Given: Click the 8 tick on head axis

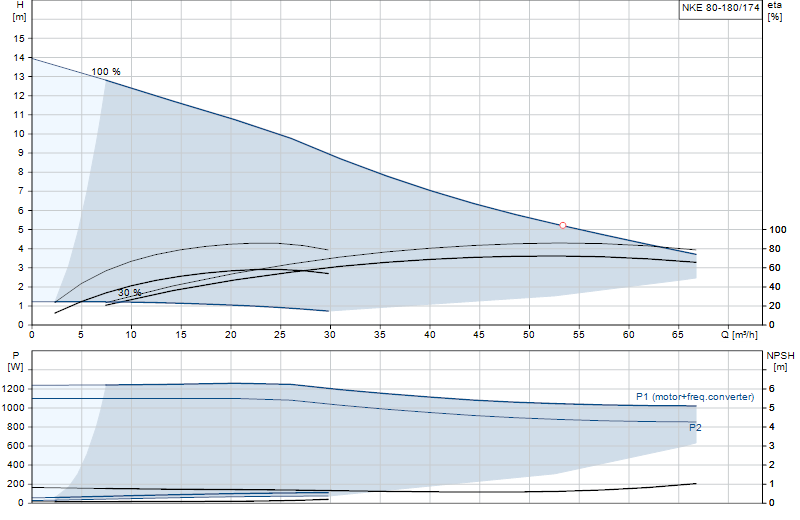Looking at the screenshot, I should point(21,172).
